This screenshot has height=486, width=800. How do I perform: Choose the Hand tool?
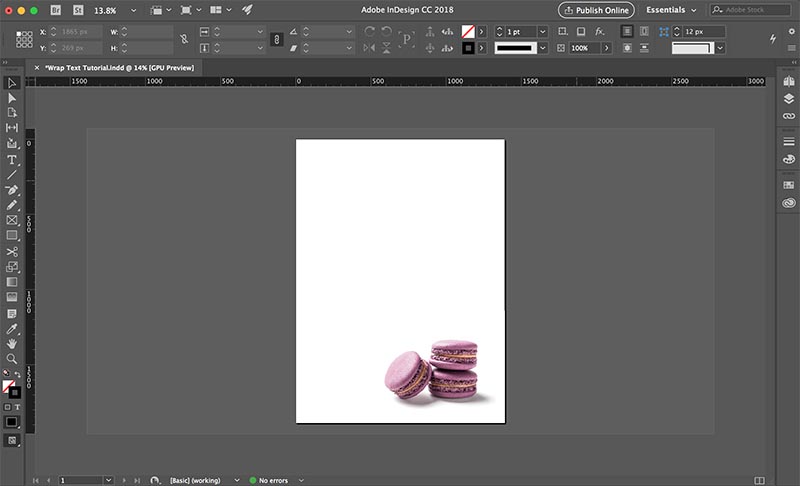[x=12, y=343]
